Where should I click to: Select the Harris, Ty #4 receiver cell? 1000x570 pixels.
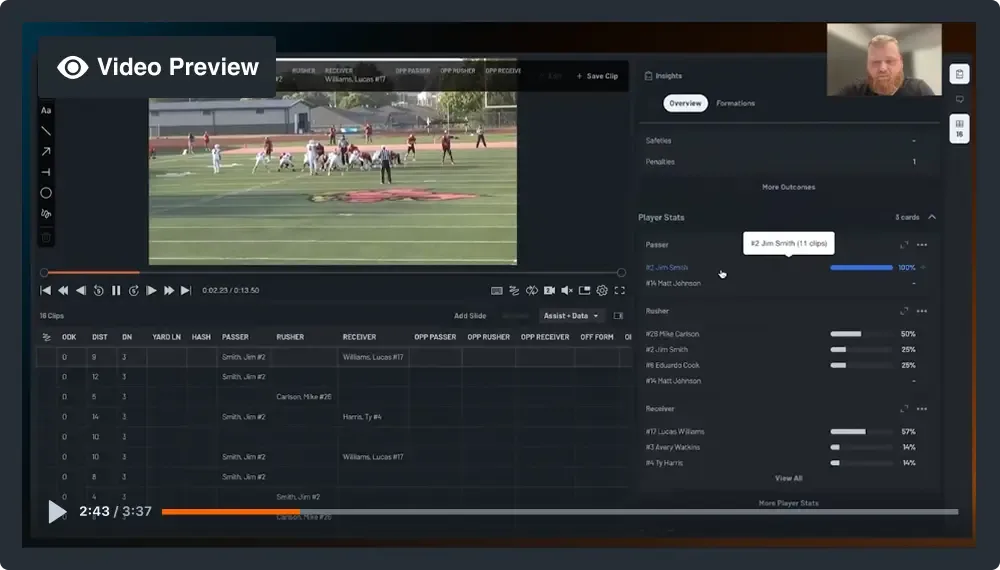[364, 417]
